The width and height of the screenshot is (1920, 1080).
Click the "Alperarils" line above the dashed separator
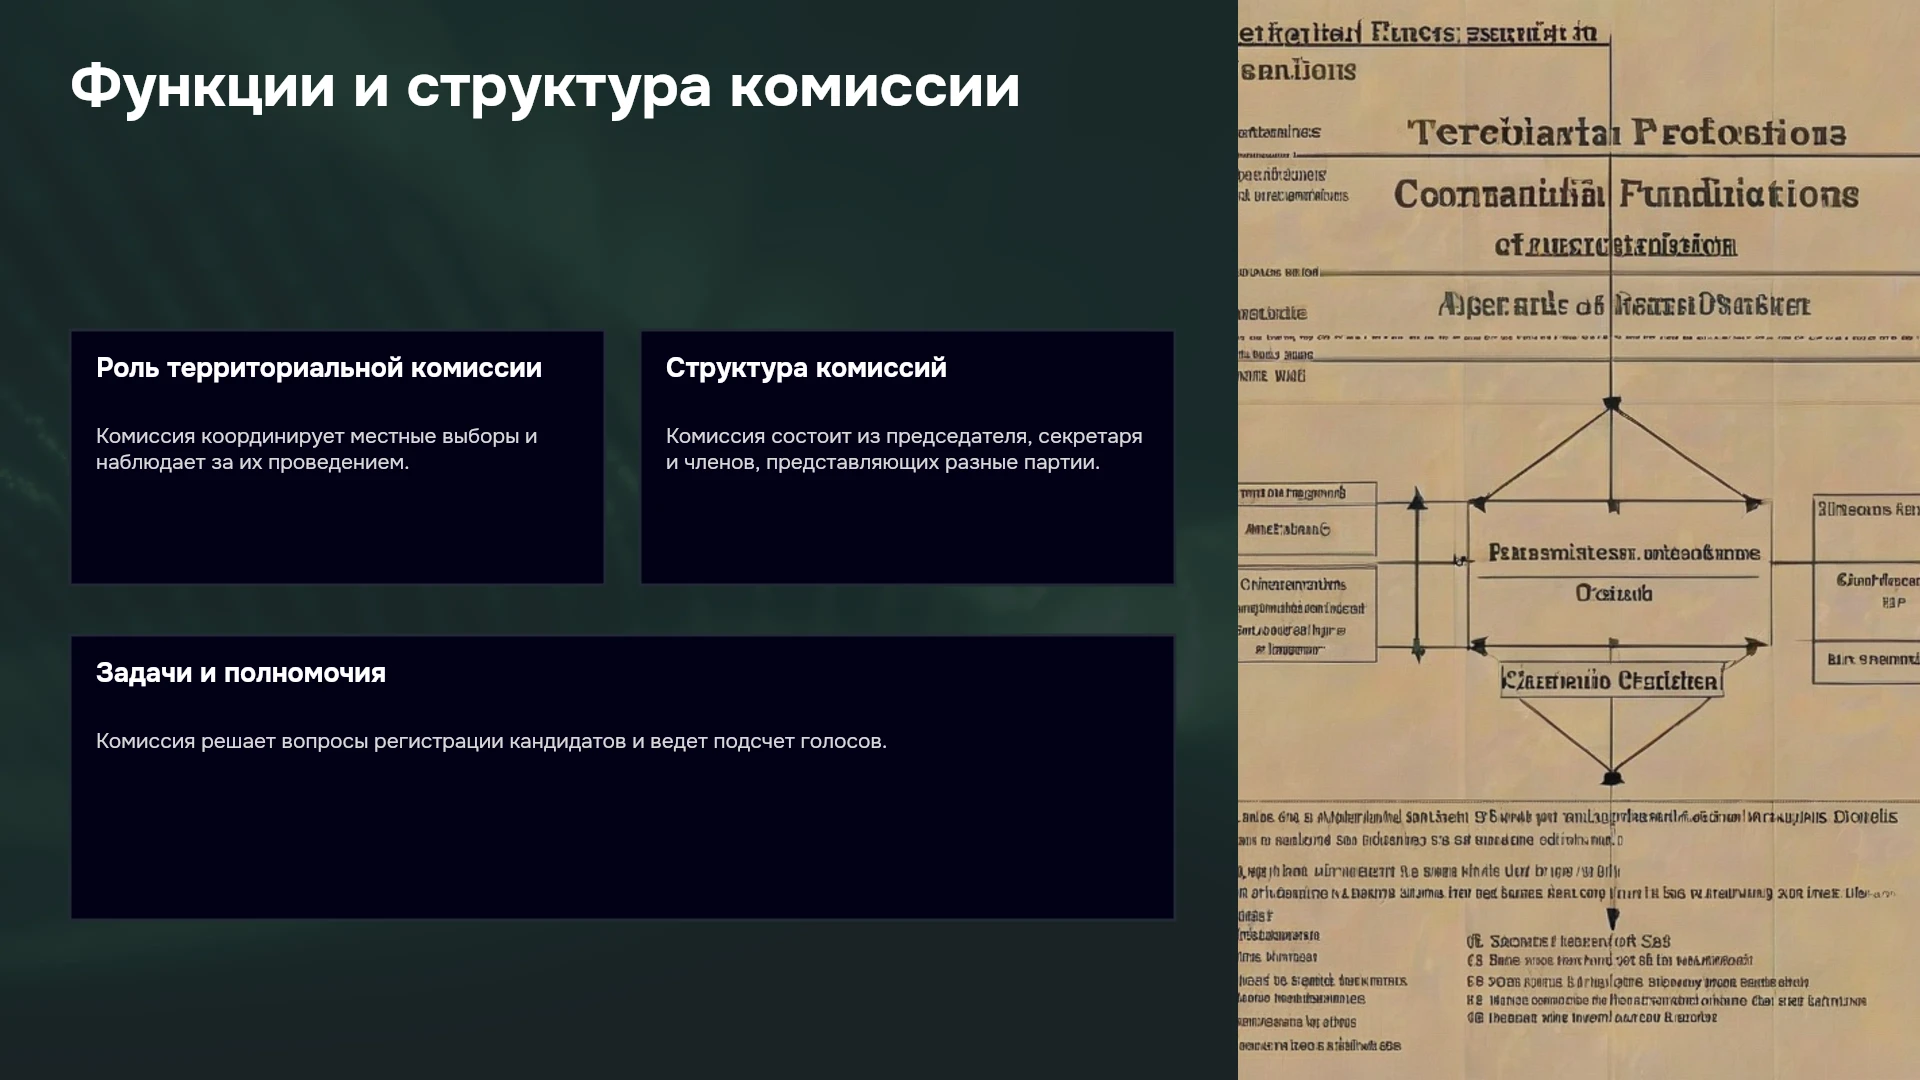[1624, 305]
